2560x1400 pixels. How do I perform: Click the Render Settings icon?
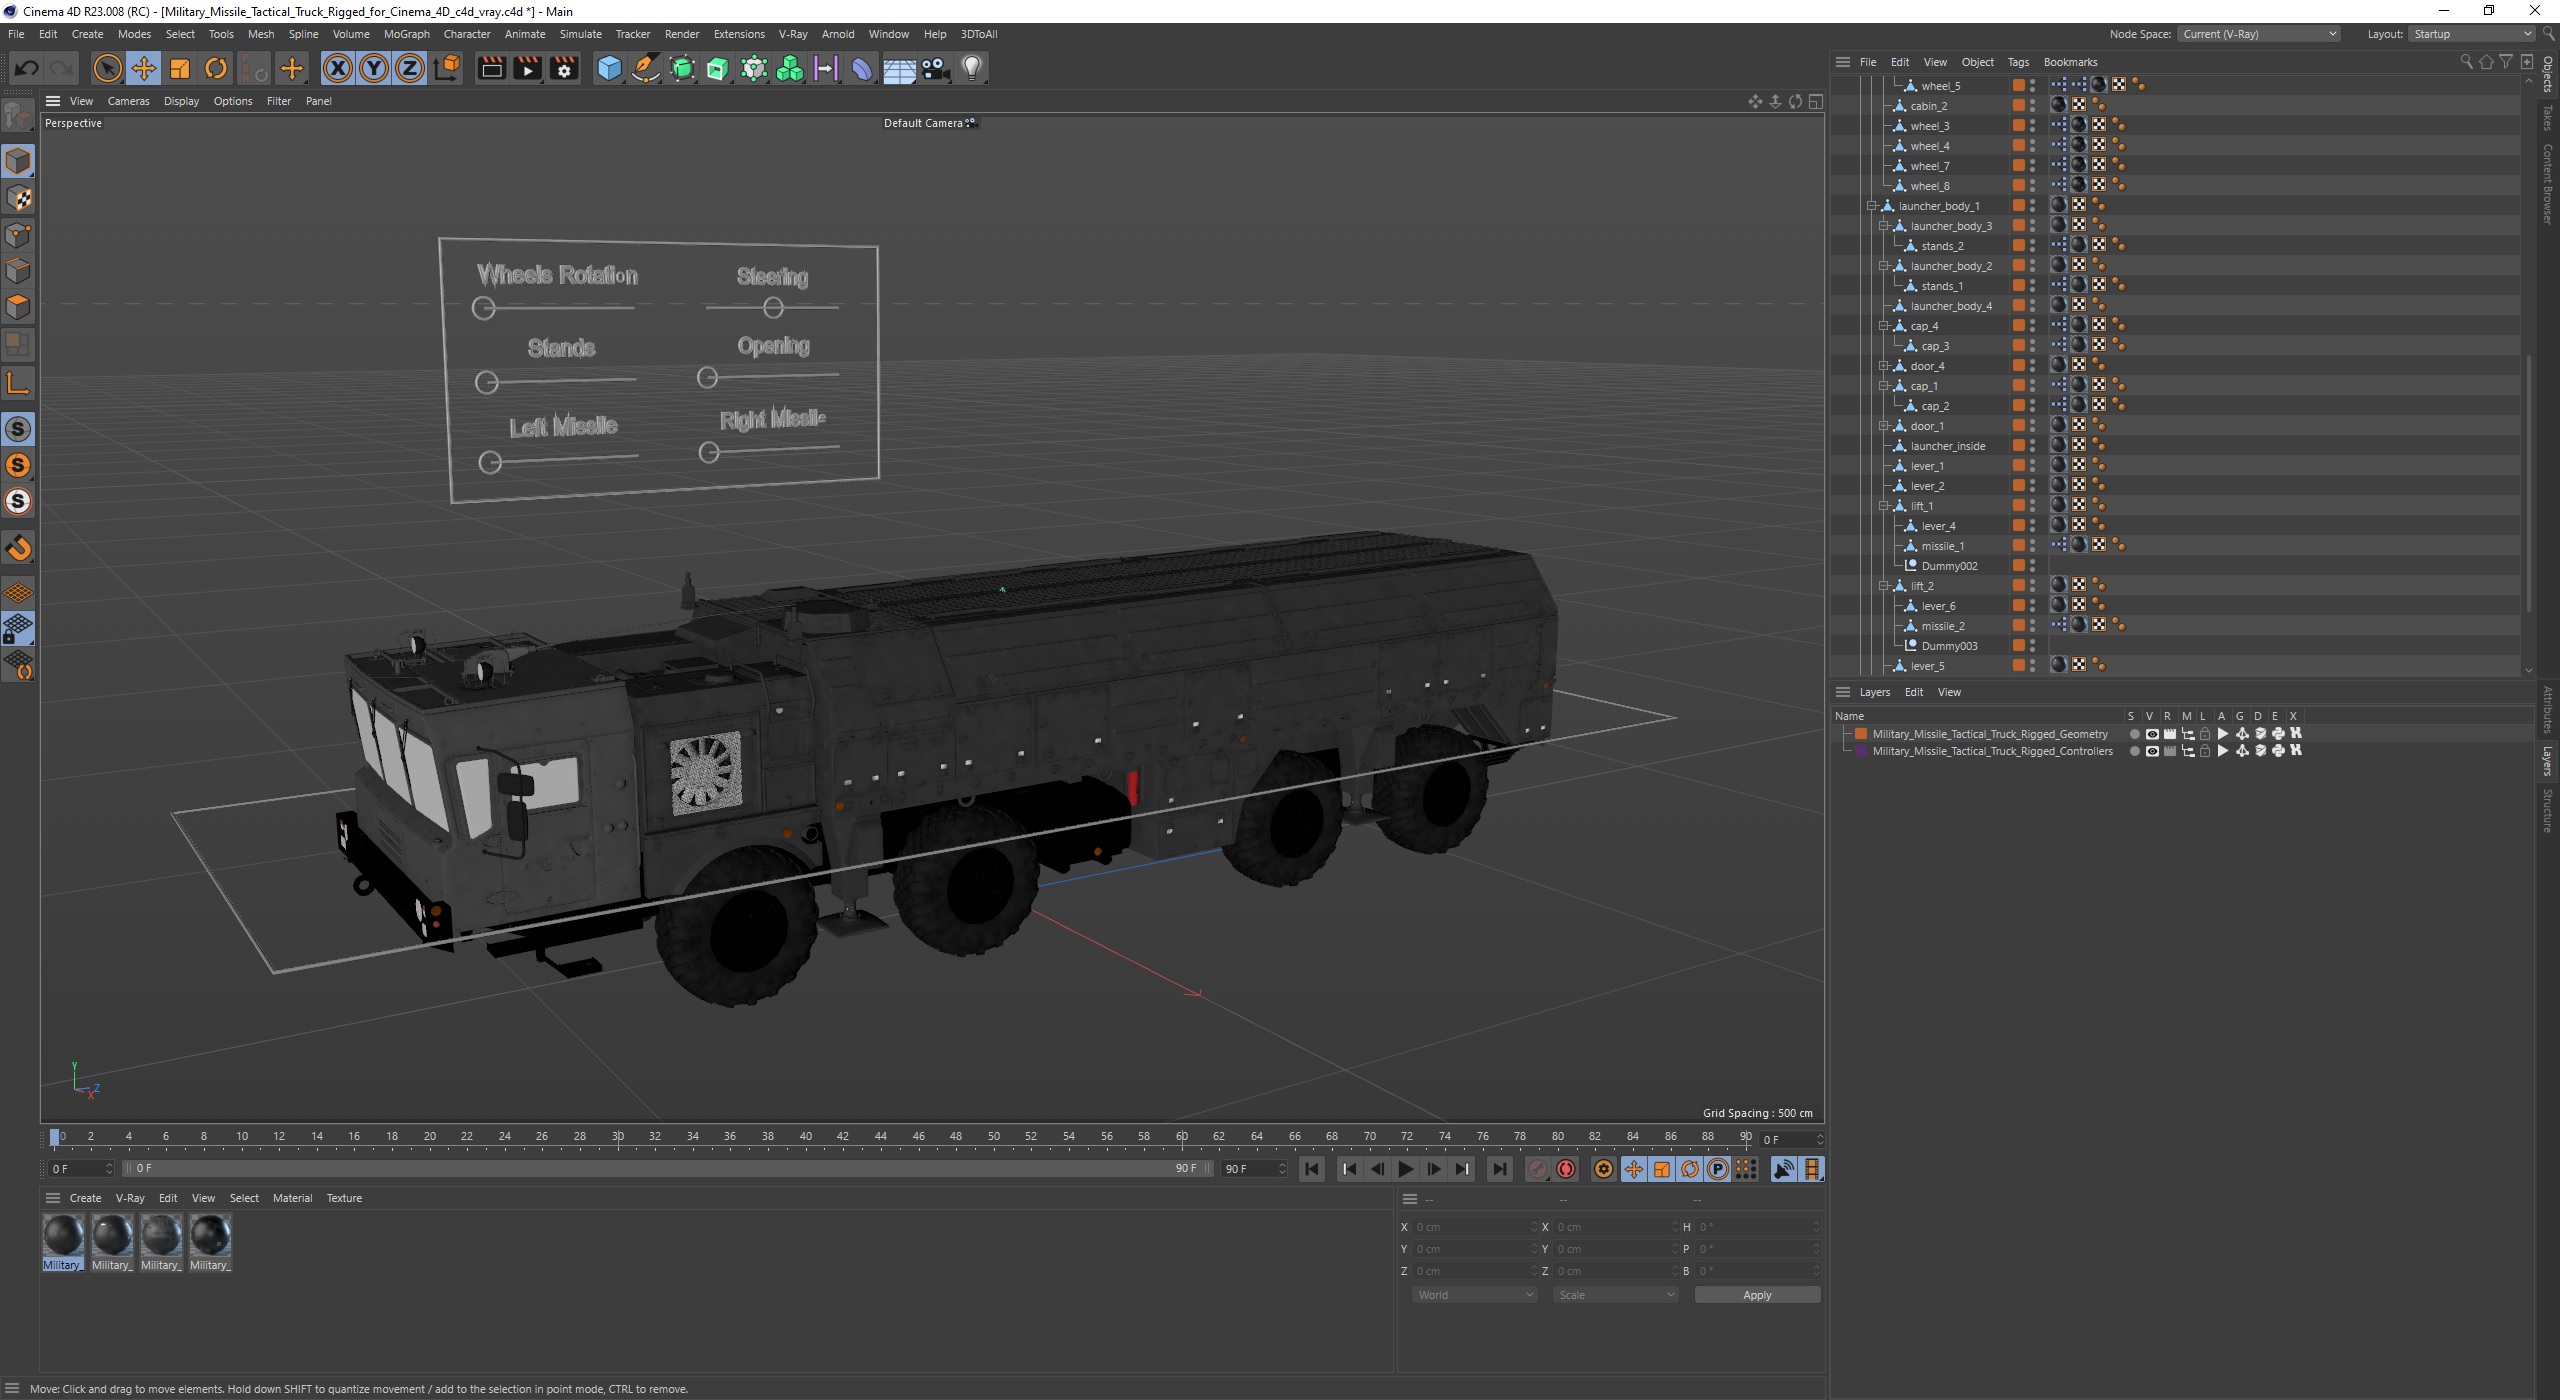click(562, 67)
